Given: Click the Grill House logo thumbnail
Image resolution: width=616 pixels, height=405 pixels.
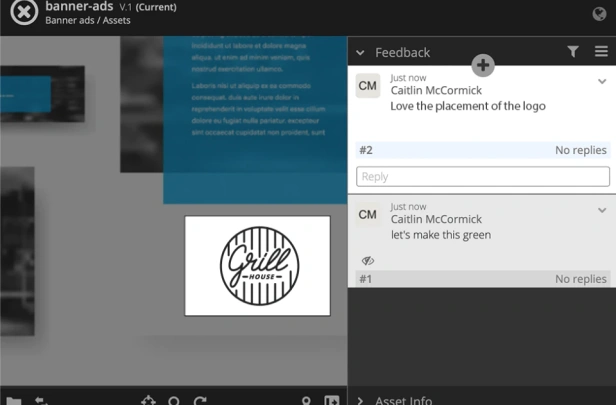Looking at the screenshot, I should coord(258,266).
